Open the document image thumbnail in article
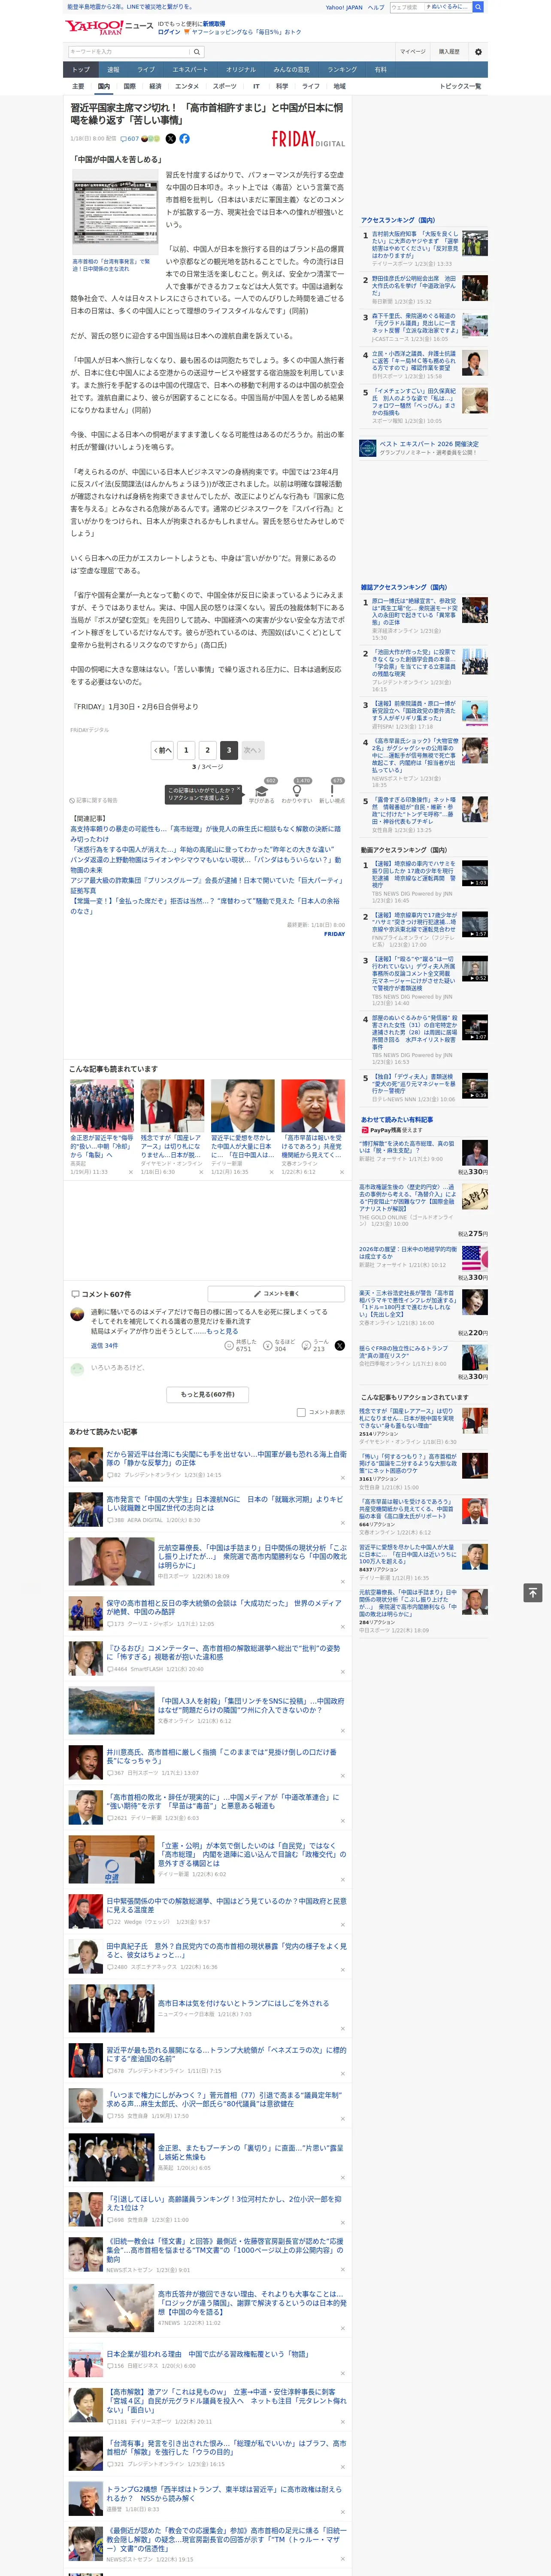This screenshot has height=2576, width=551. click(114, 212)
